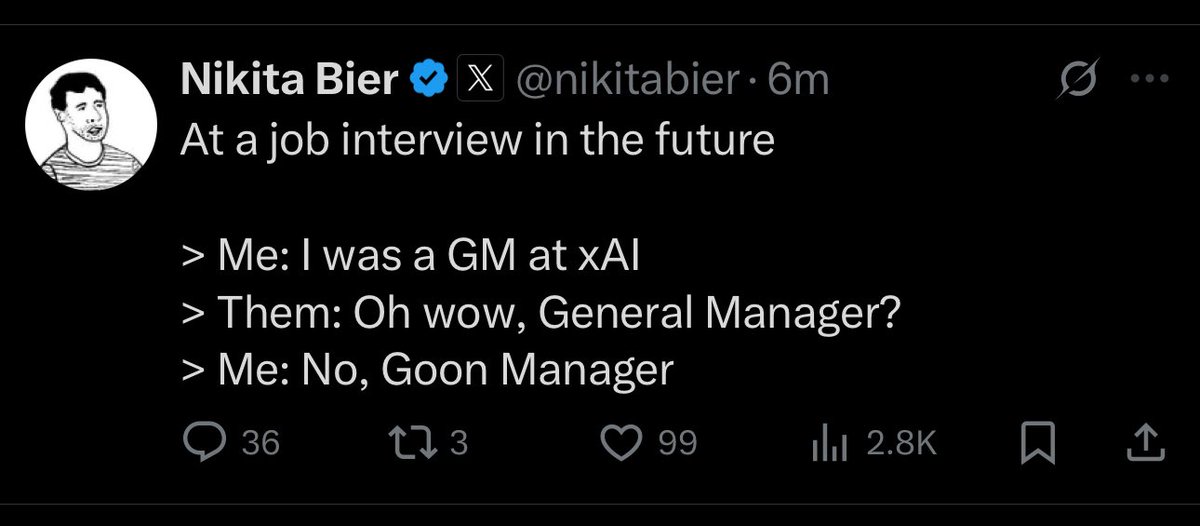
Task: Click the 6m post timestamp
Action: (799, 80)
